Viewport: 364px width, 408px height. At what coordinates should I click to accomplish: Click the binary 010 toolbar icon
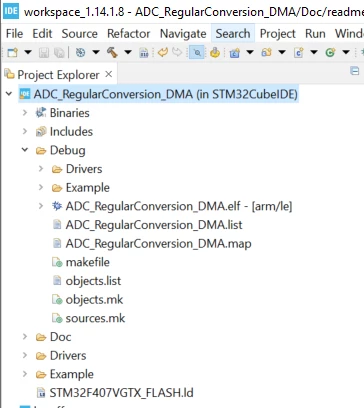coord(144,53)
